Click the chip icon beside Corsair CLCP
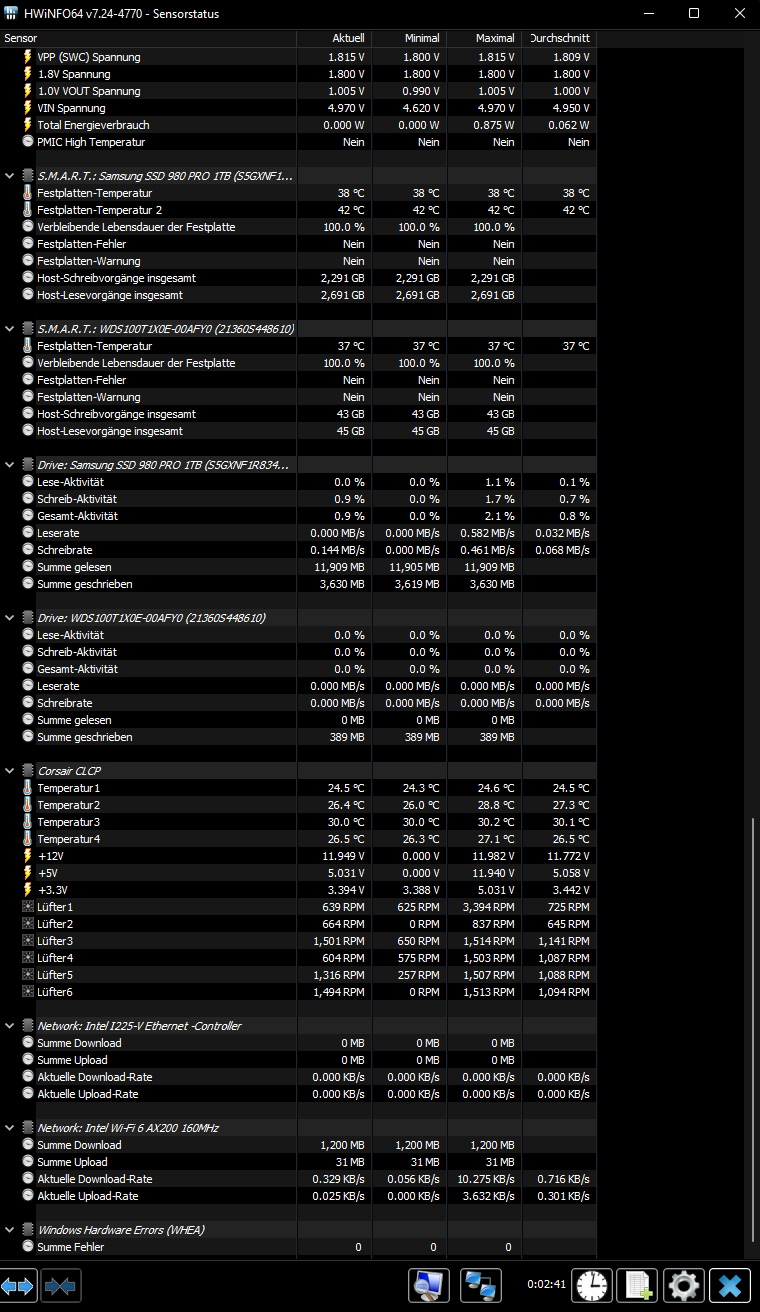This screenshot has width=760, height=1312. [x=27, y=771]
